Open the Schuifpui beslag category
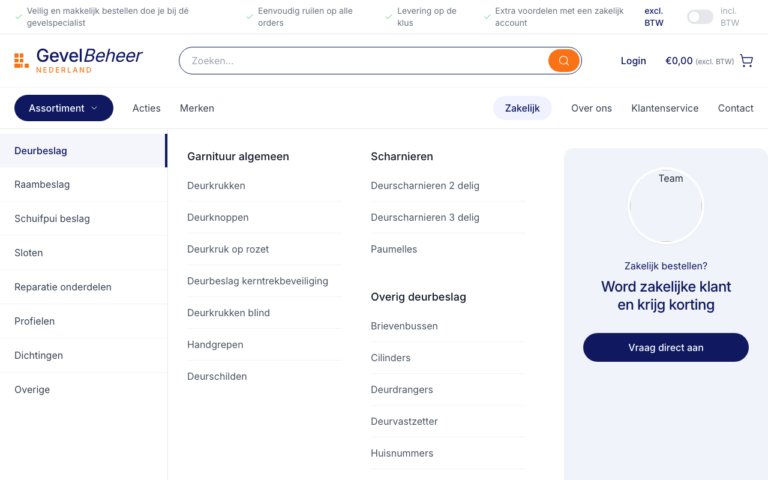Screen dimensions: 768x480 pos(52,219)
